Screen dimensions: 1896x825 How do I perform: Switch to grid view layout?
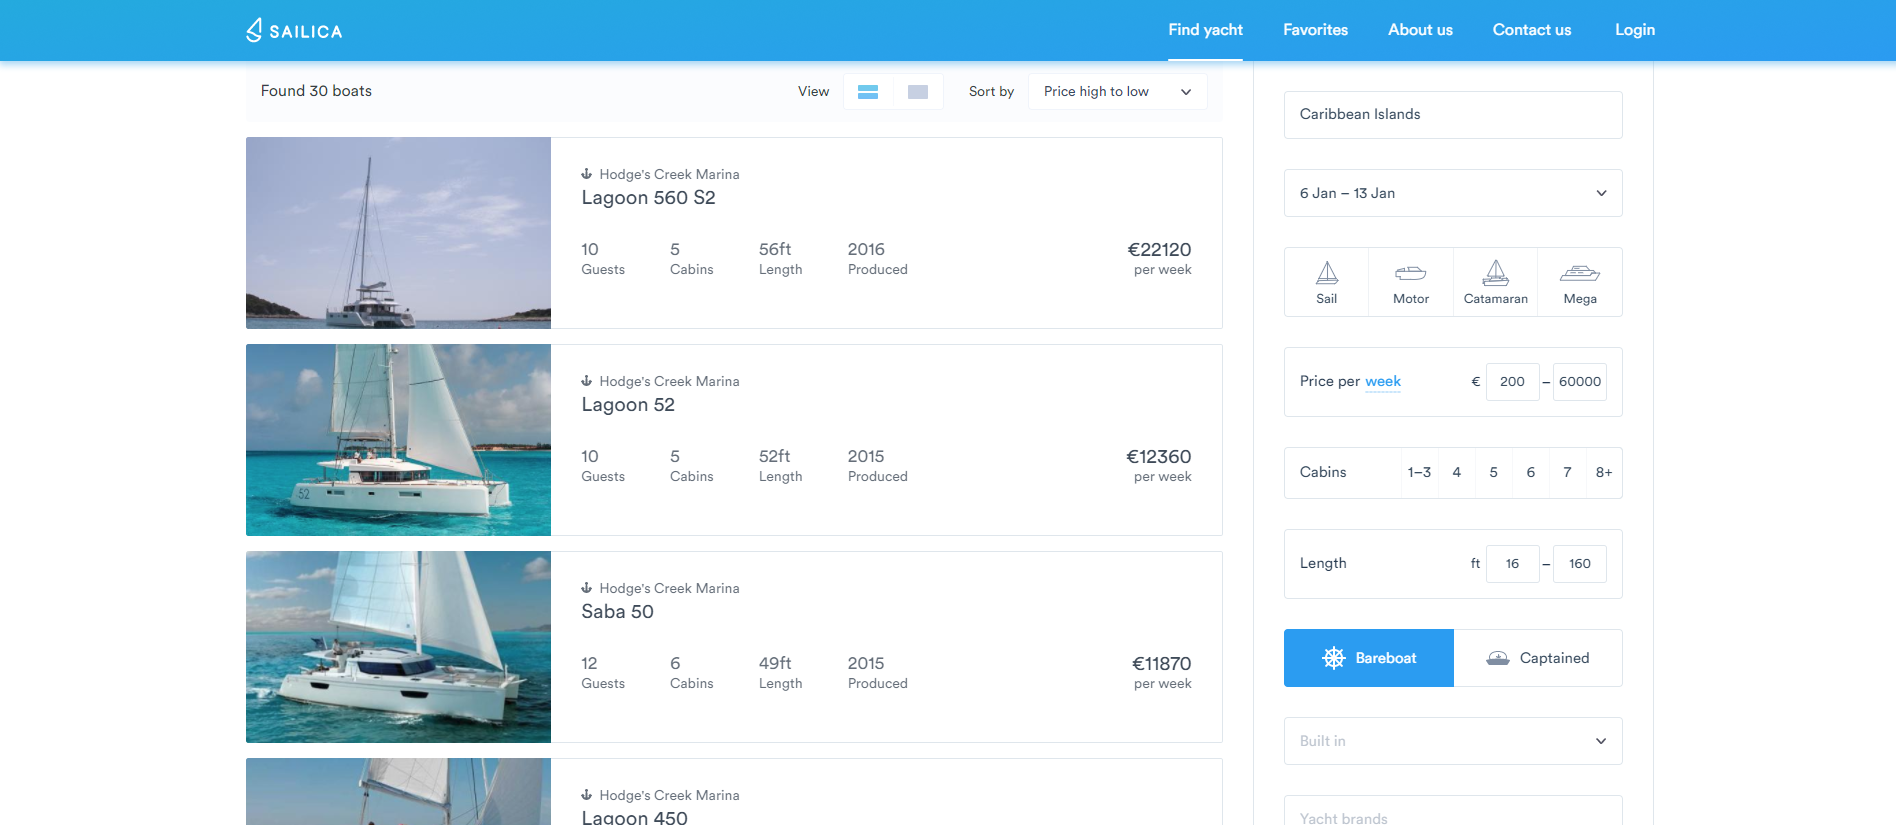pos(918,92)
